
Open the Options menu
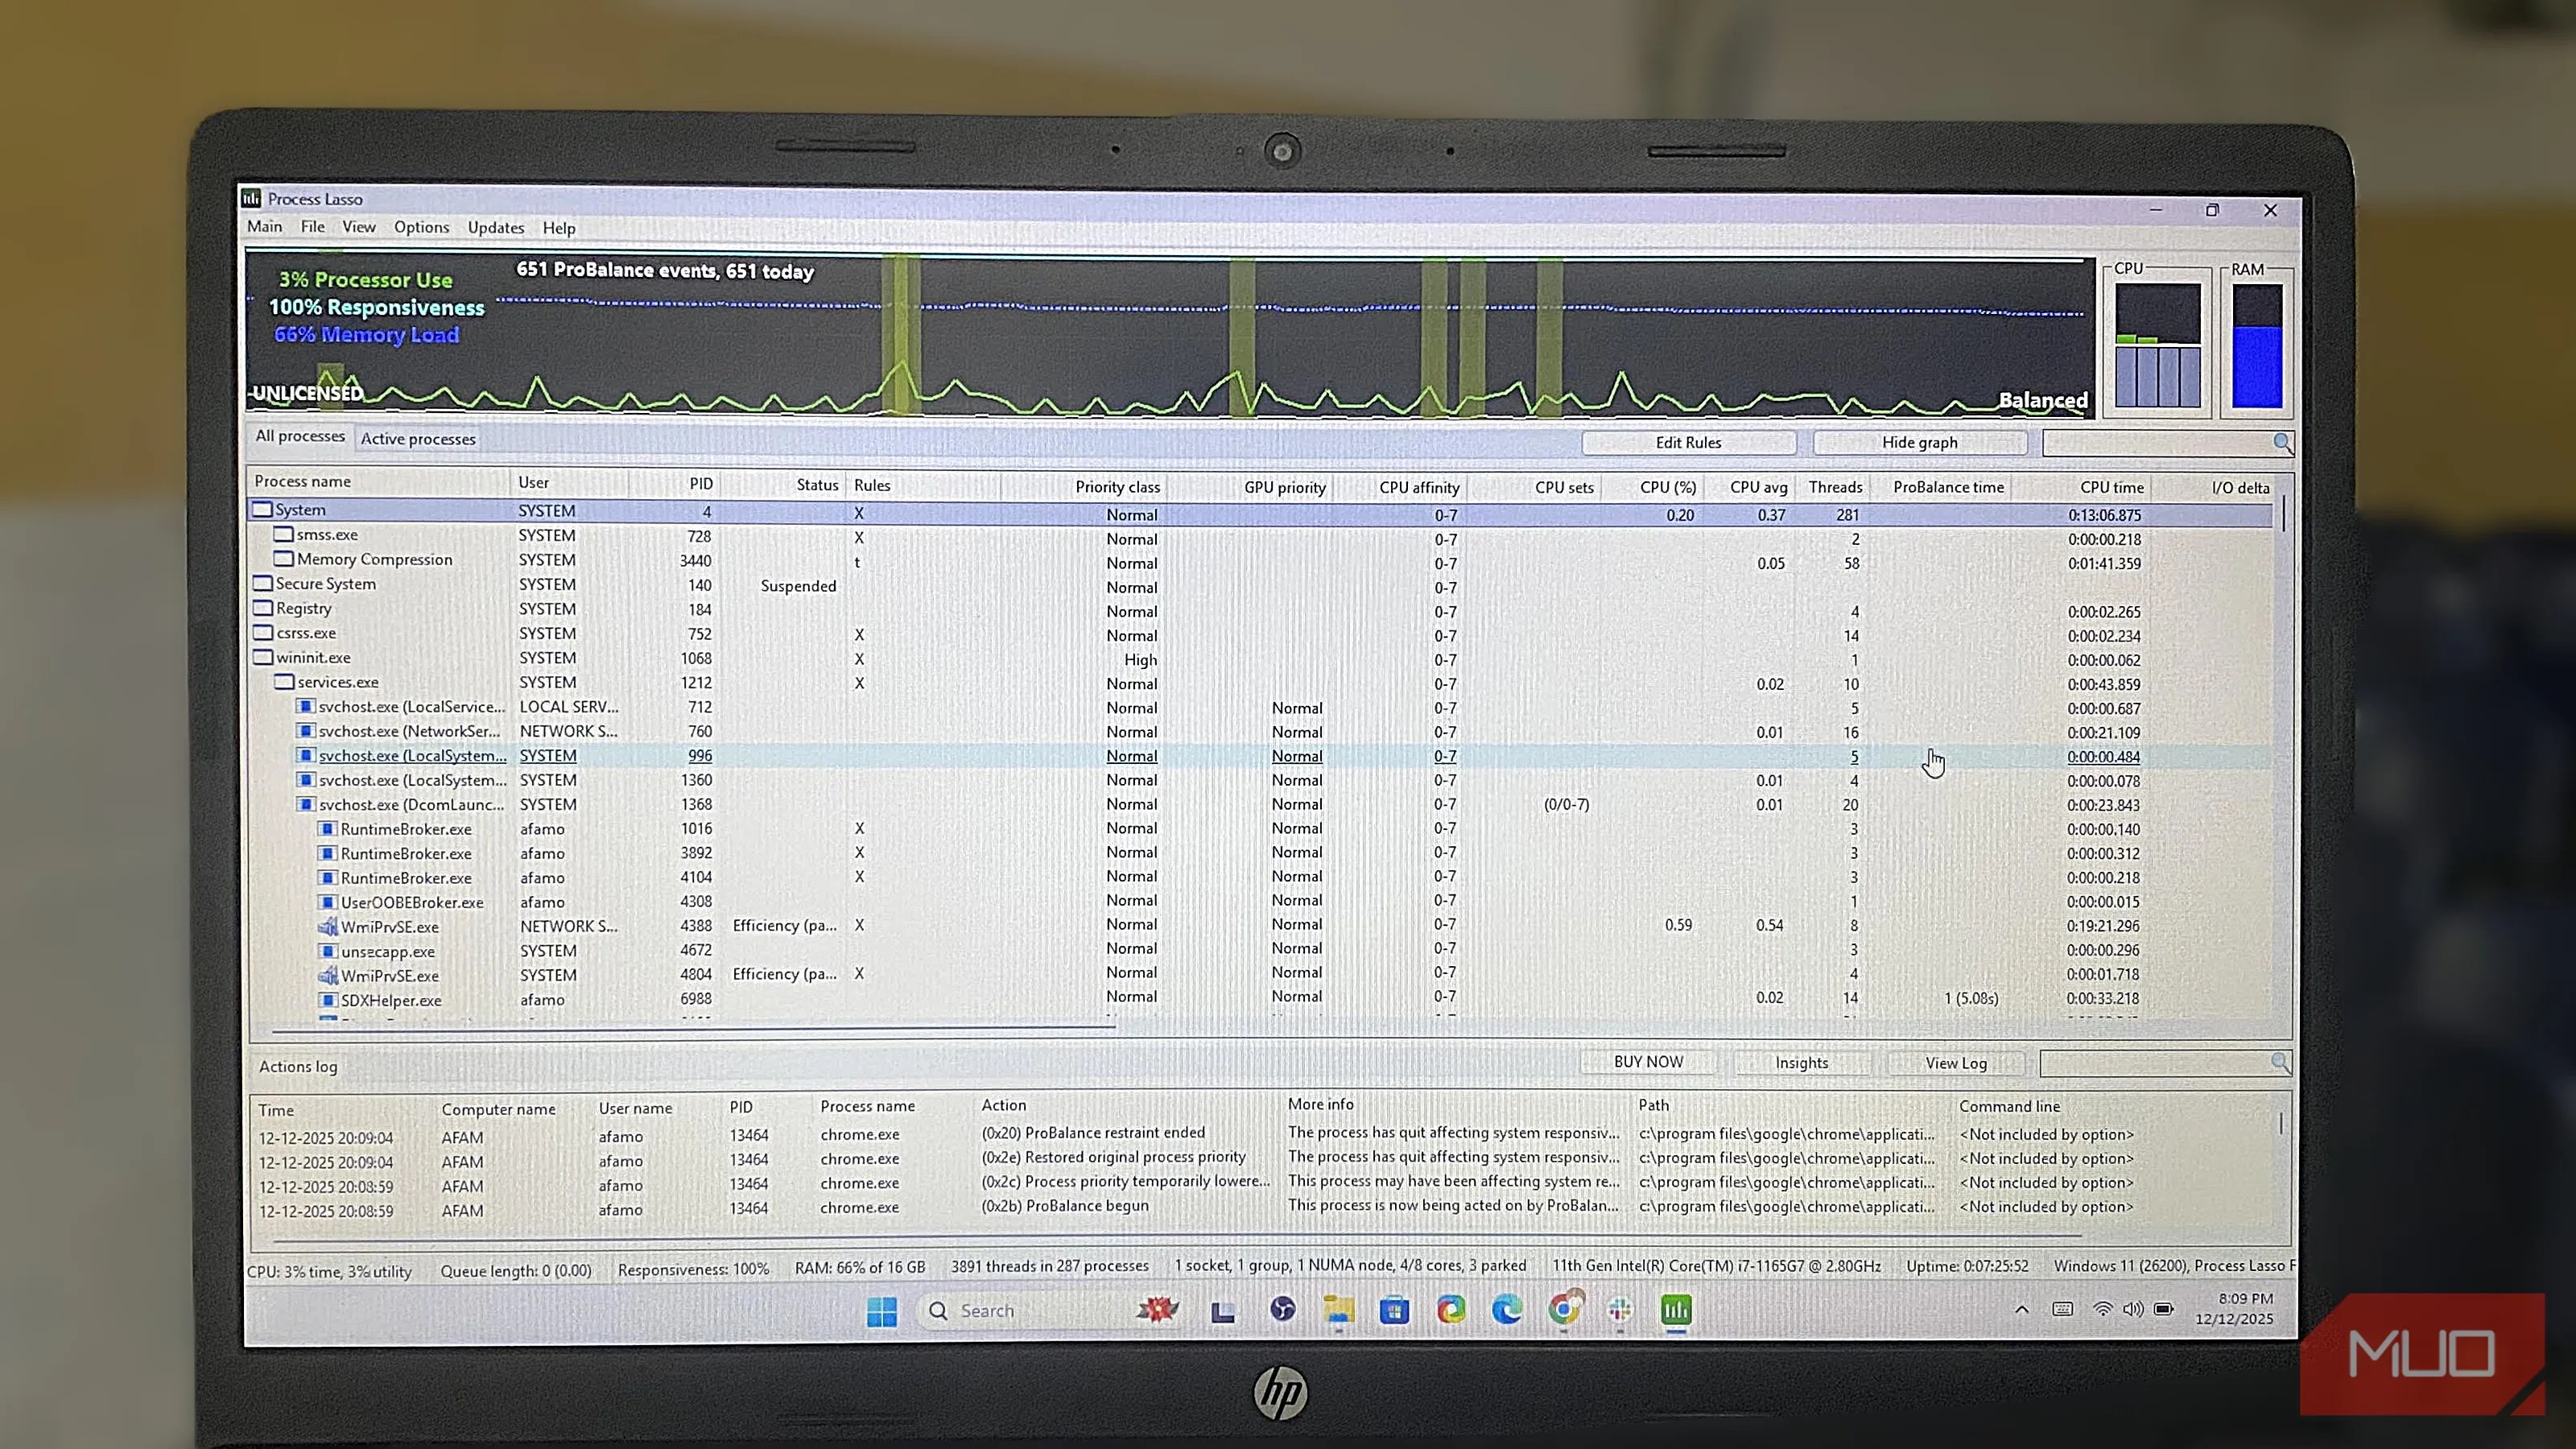[421, 227]
